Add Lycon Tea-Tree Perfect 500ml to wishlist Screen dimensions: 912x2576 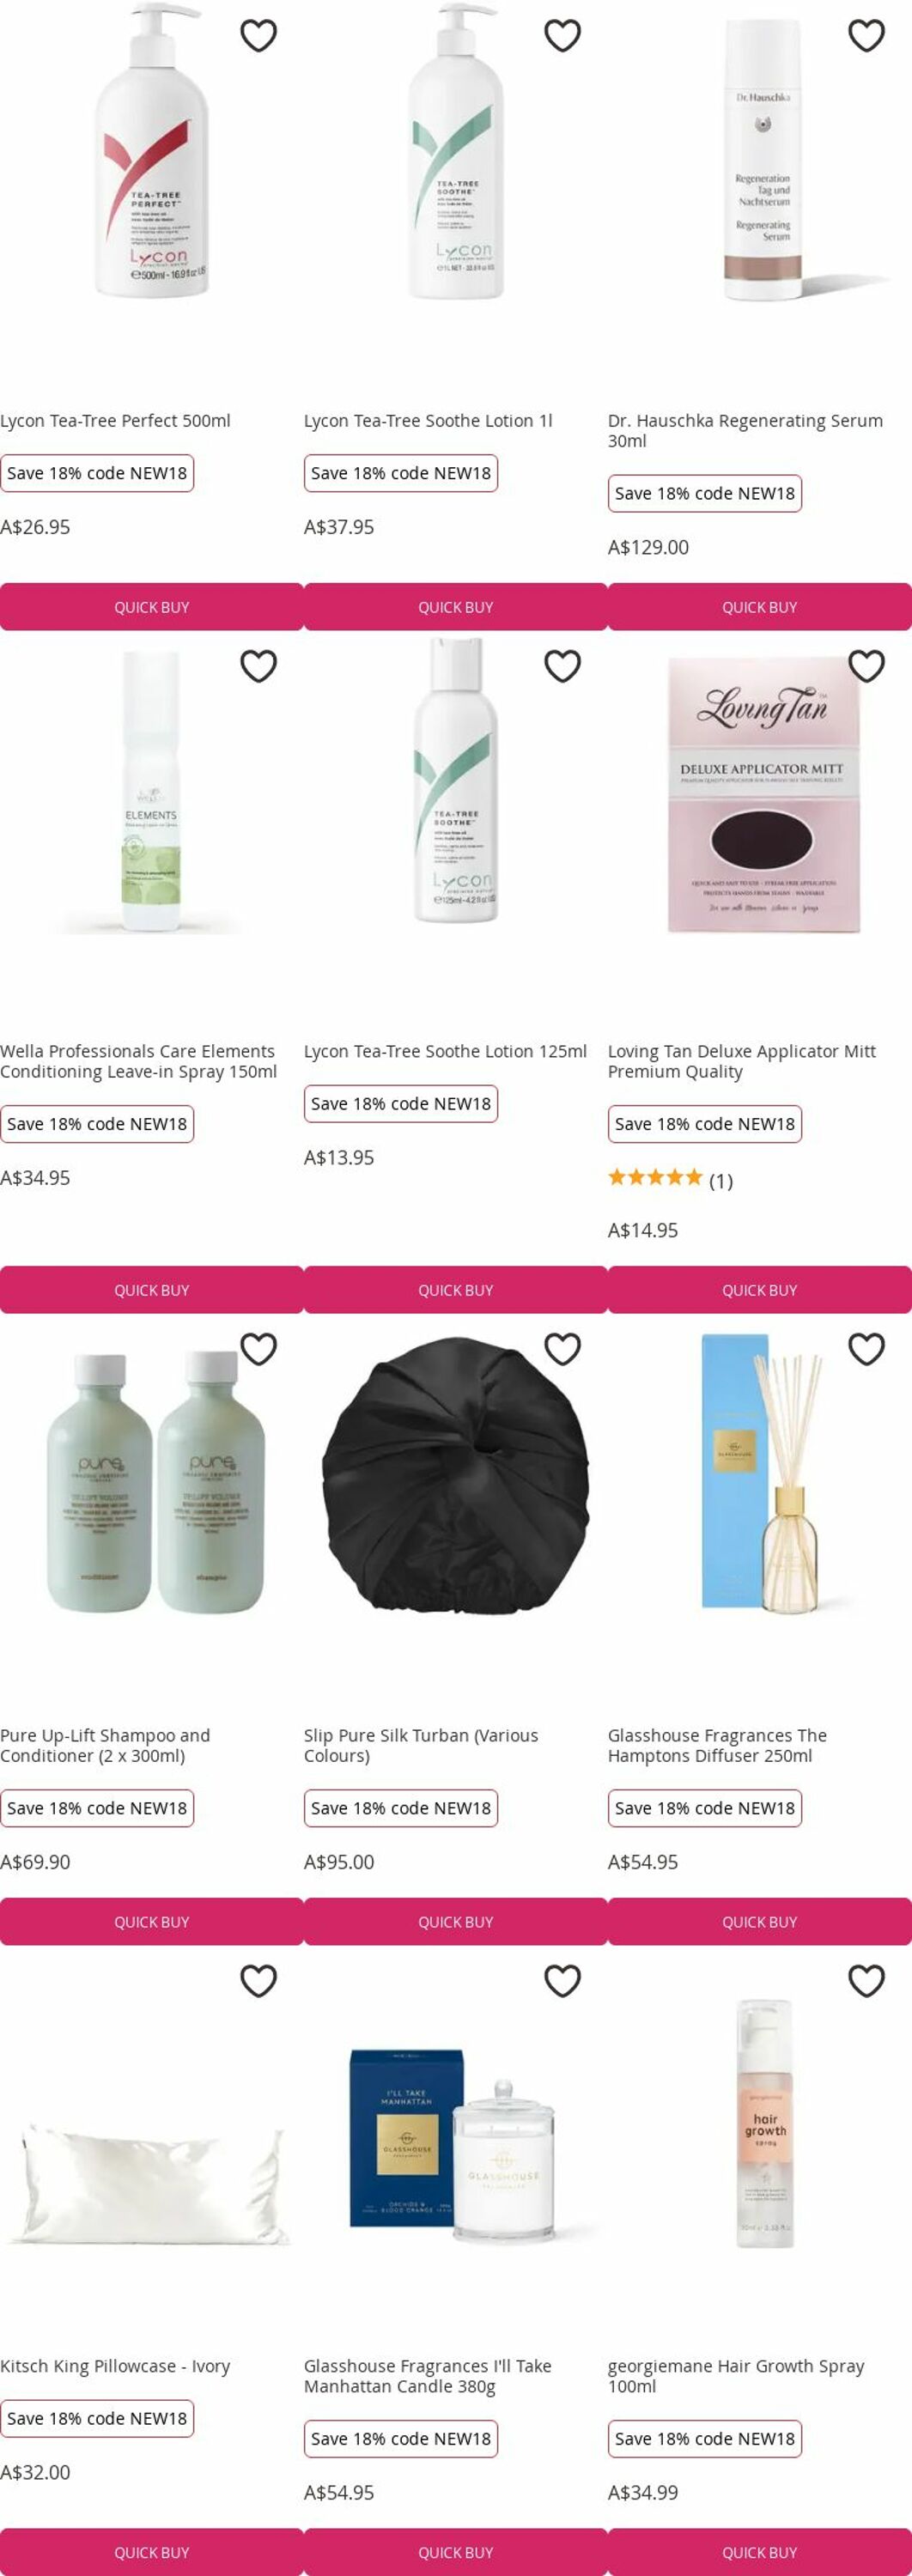[x=258, y=36]
